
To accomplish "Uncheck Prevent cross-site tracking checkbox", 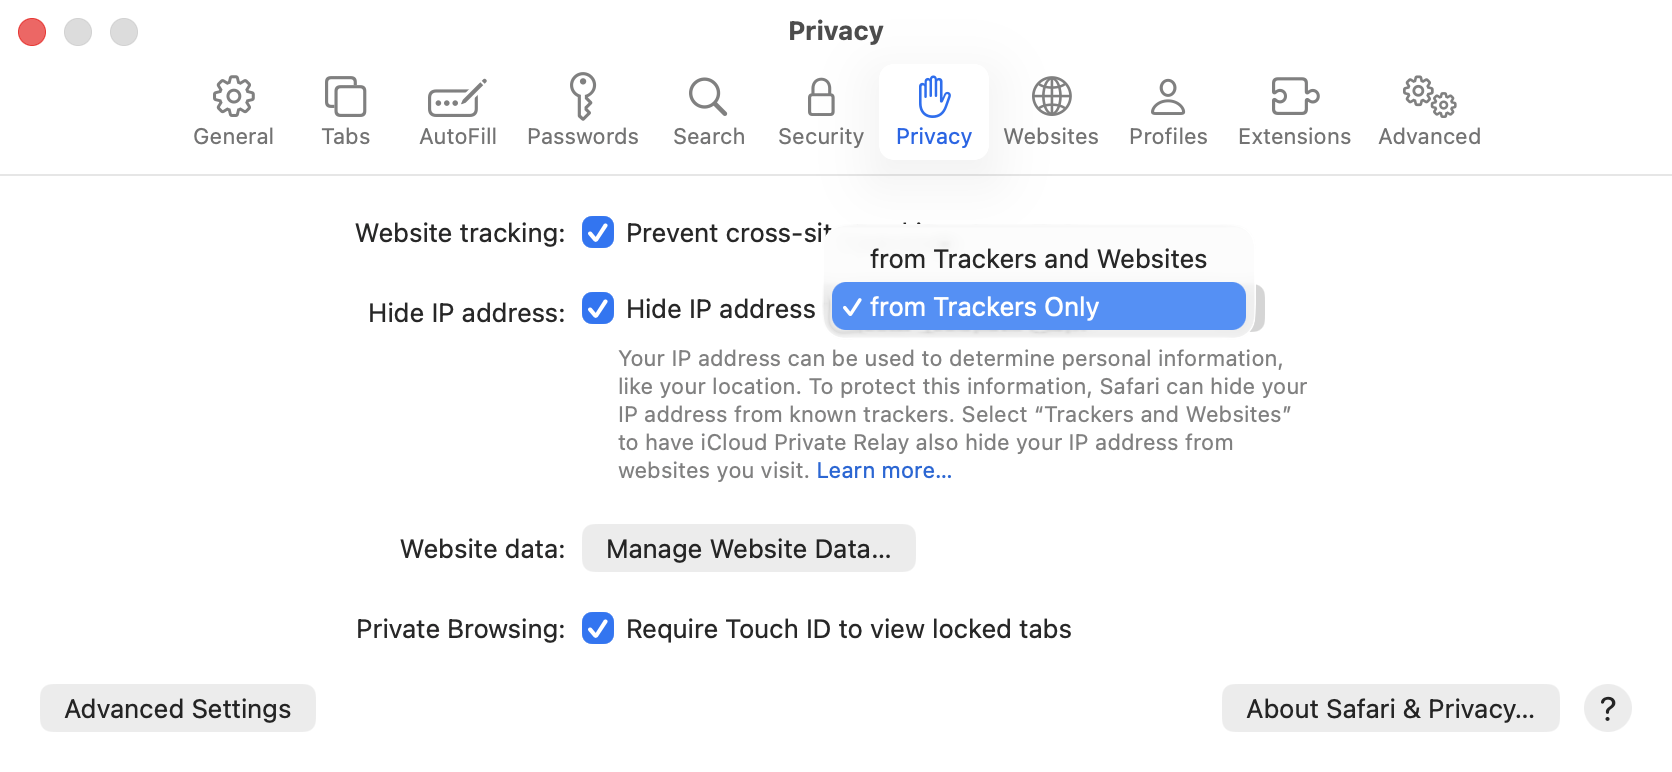I will coord(598,233).
